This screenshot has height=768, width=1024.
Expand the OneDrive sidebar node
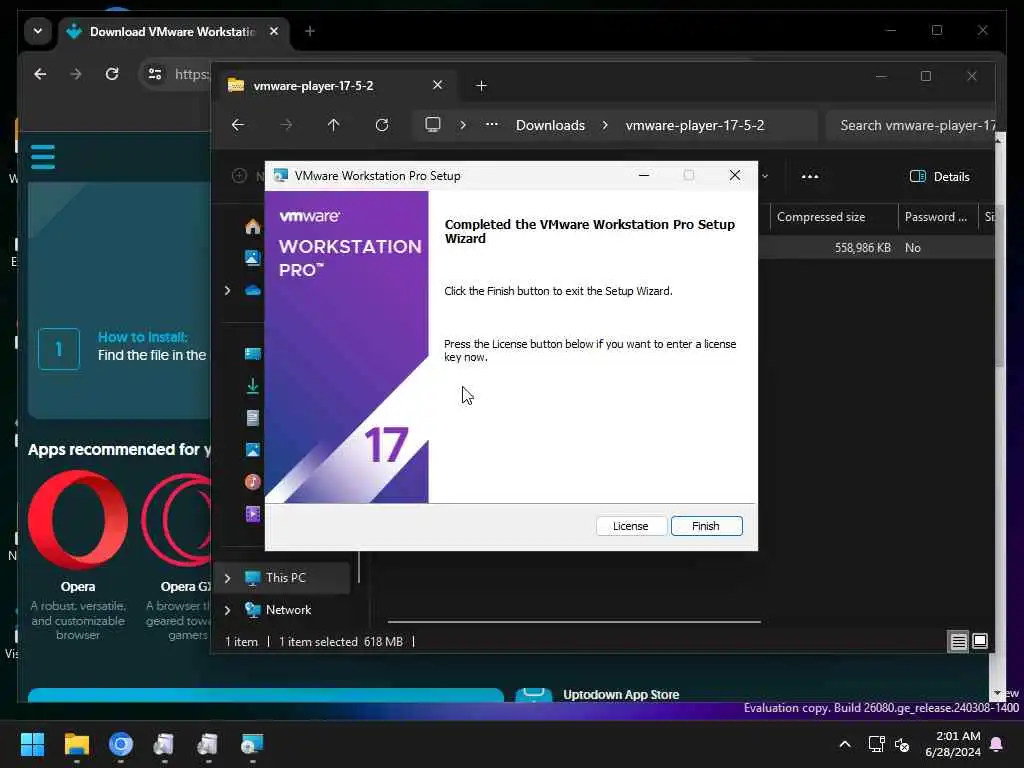click(227, 290)
